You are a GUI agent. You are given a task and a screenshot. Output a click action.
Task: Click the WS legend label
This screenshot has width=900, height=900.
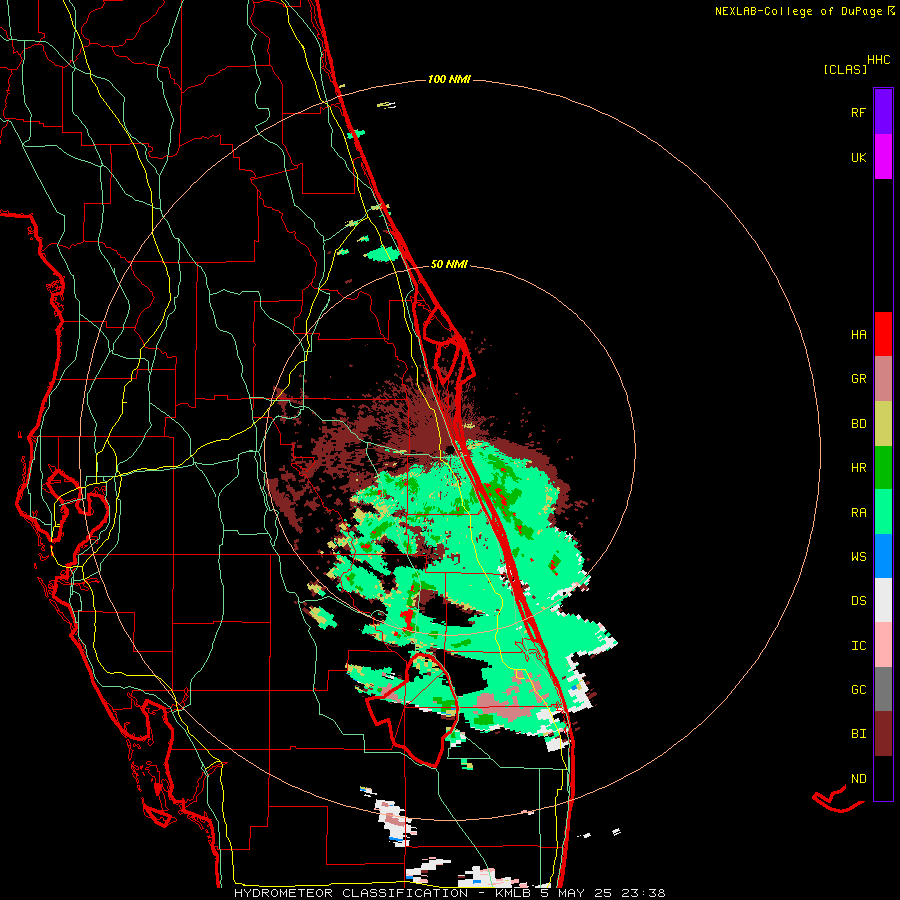858,557
